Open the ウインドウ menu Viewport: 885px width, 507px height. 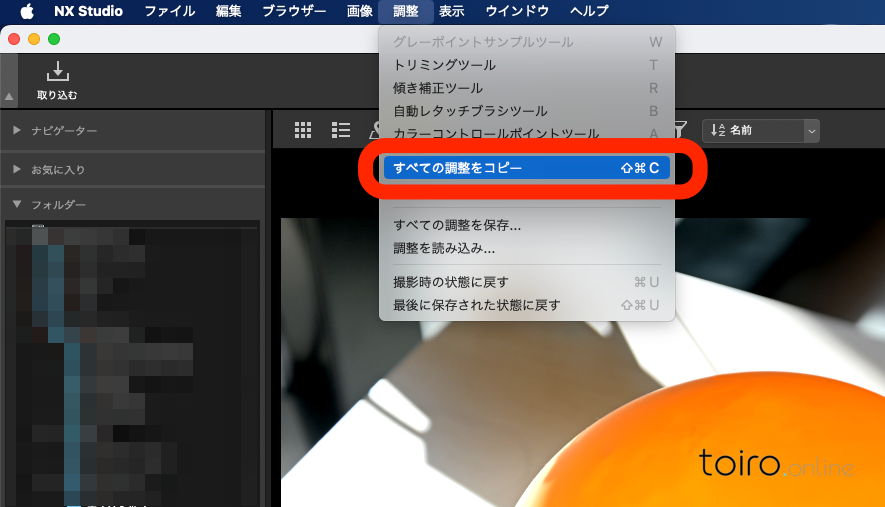click(x=517, y=11)
